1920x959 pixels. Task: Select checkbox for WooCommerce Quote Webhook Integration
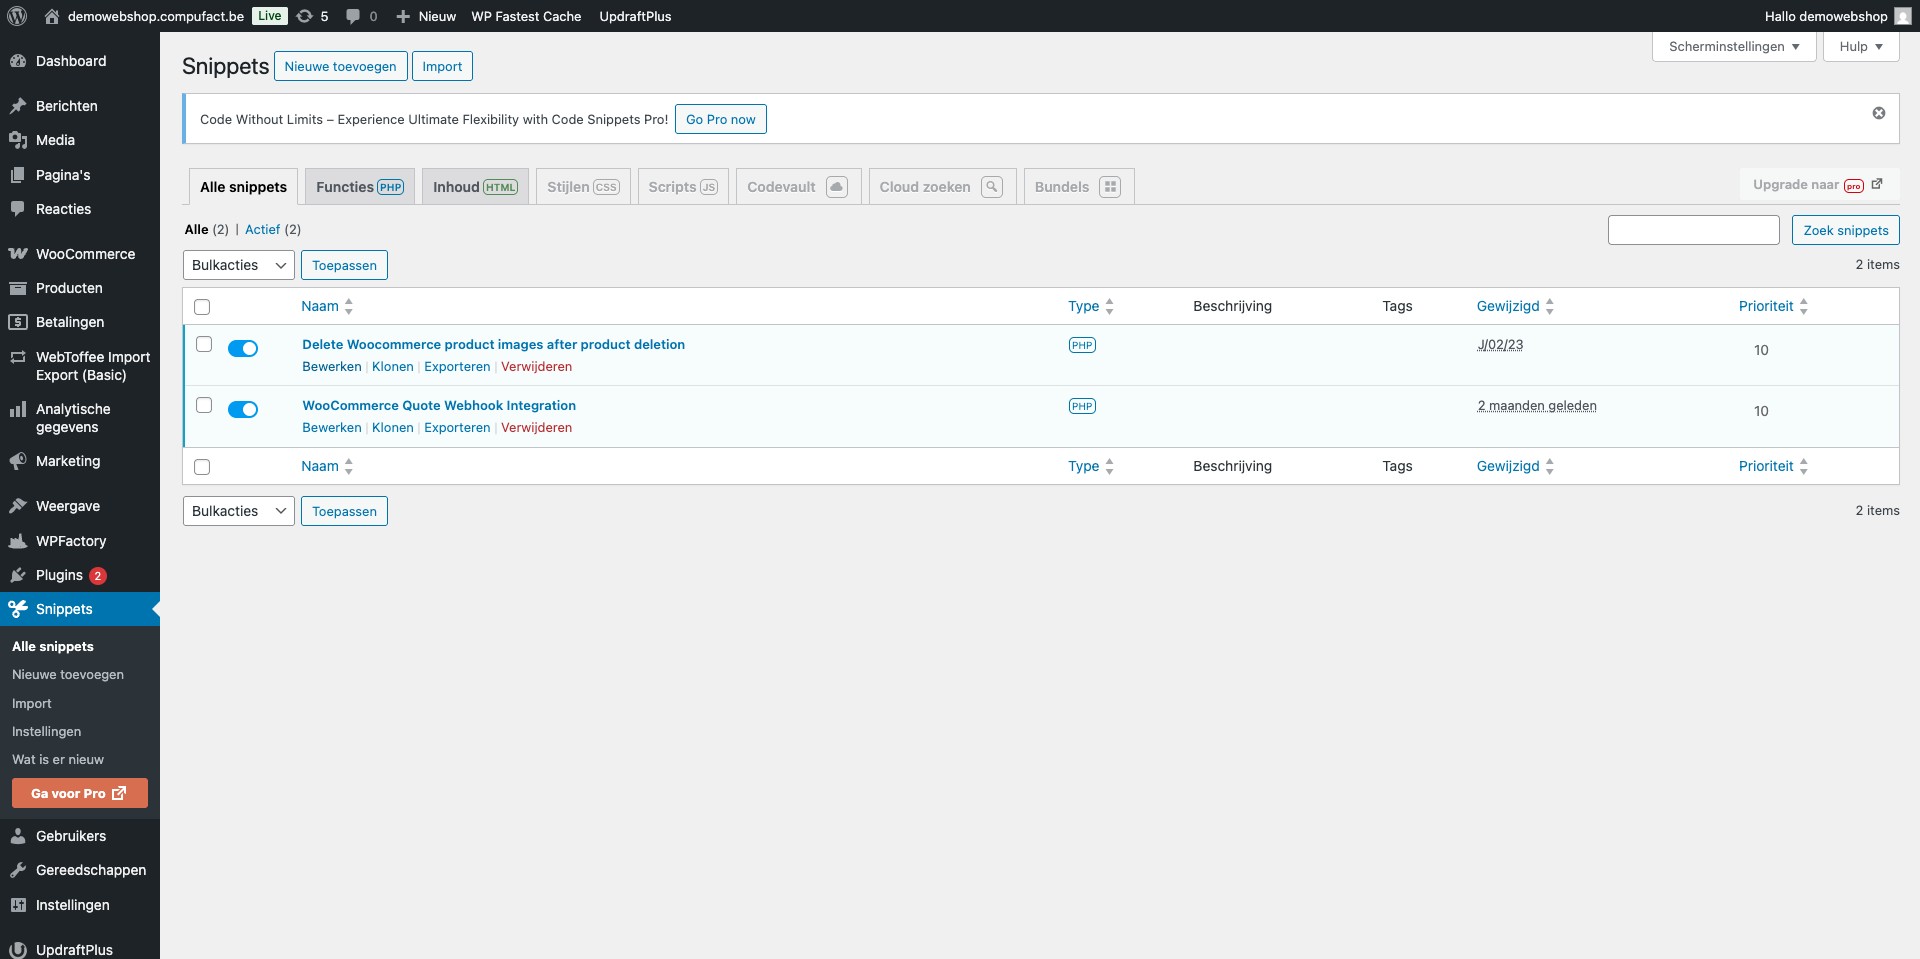click(x=204, y=405)
